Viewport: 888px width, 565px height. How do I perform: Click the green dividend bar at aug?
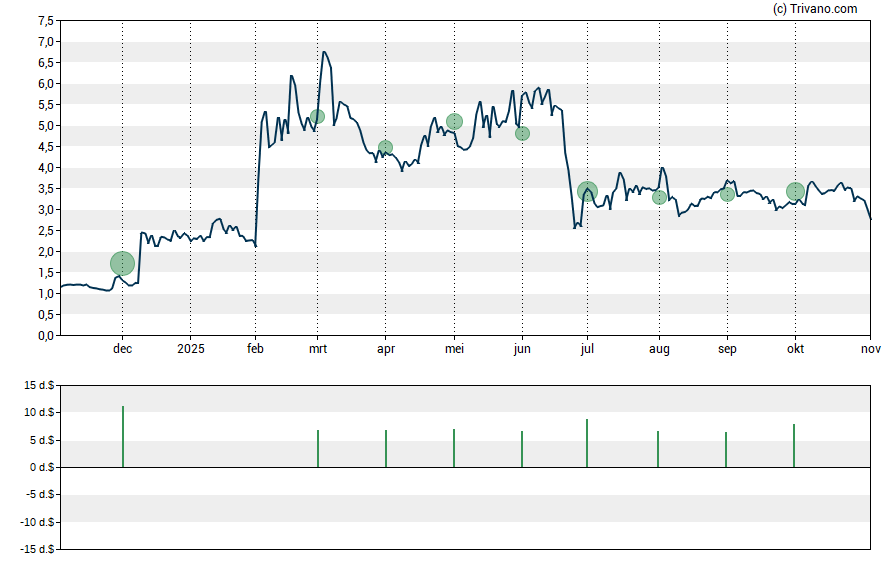(x=658, y=450)
